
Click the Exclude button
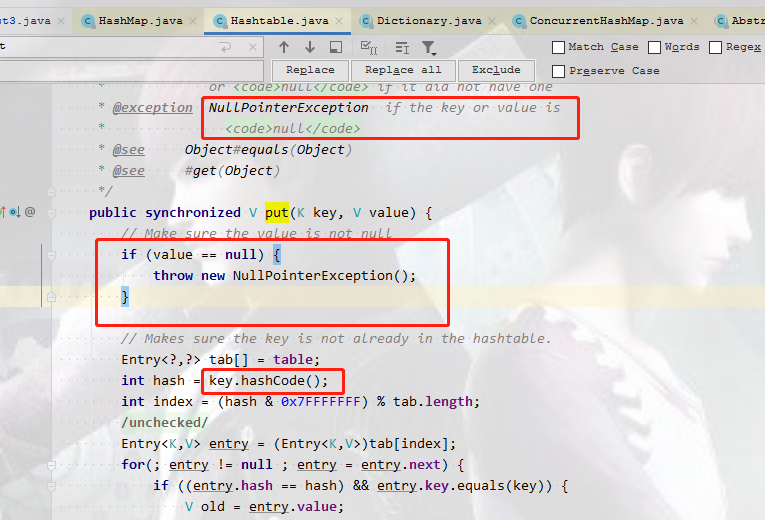pos(496,70)
